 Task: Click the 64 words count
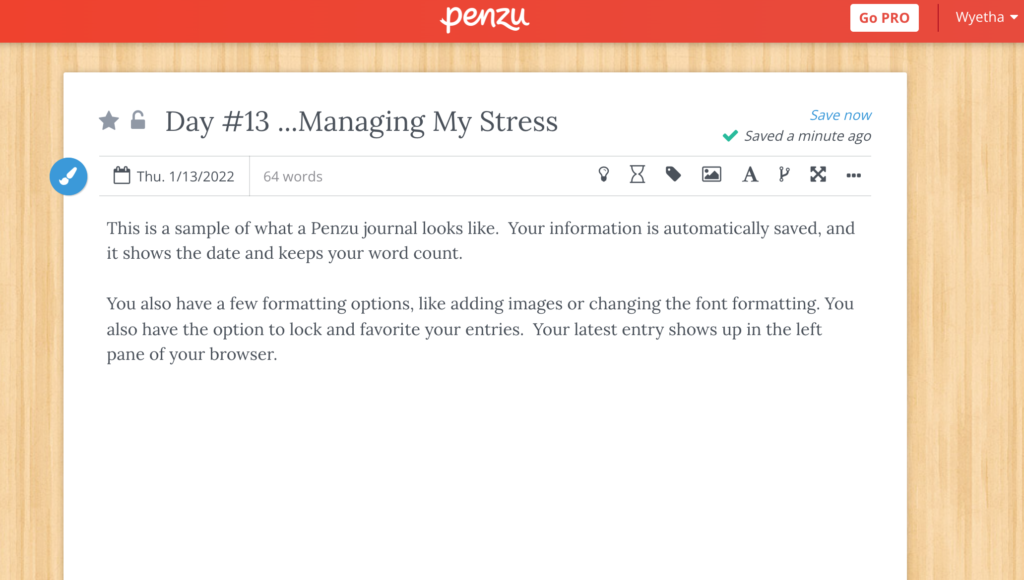tap(293, 176)
